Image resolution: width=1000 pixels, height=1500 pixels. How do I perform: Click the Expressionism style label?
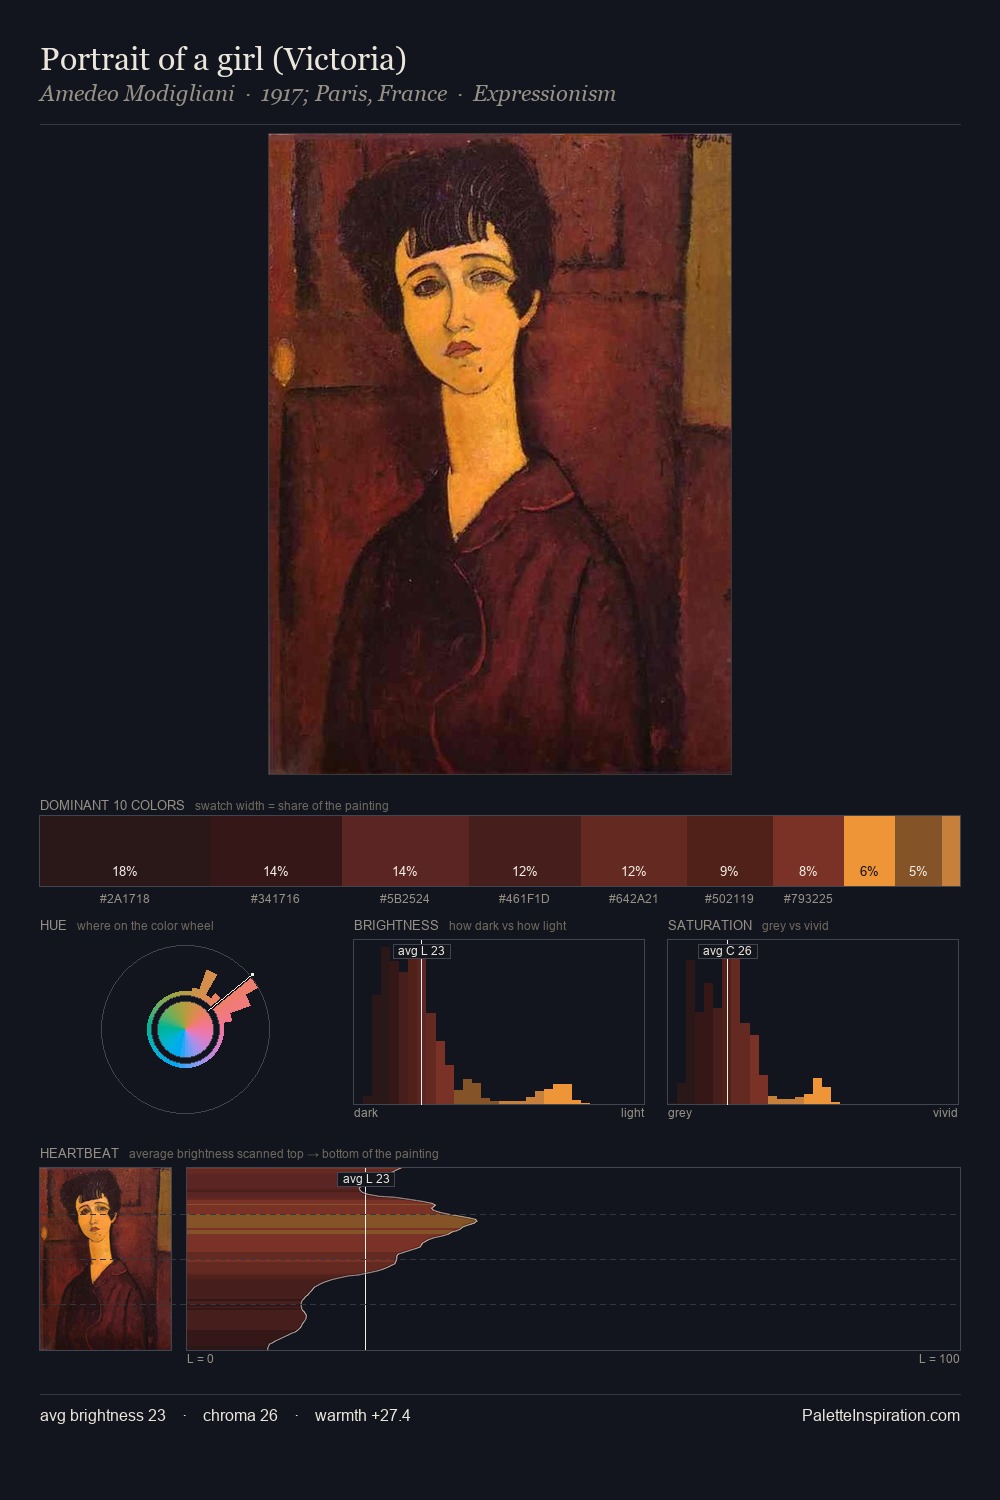coord(544,94)
